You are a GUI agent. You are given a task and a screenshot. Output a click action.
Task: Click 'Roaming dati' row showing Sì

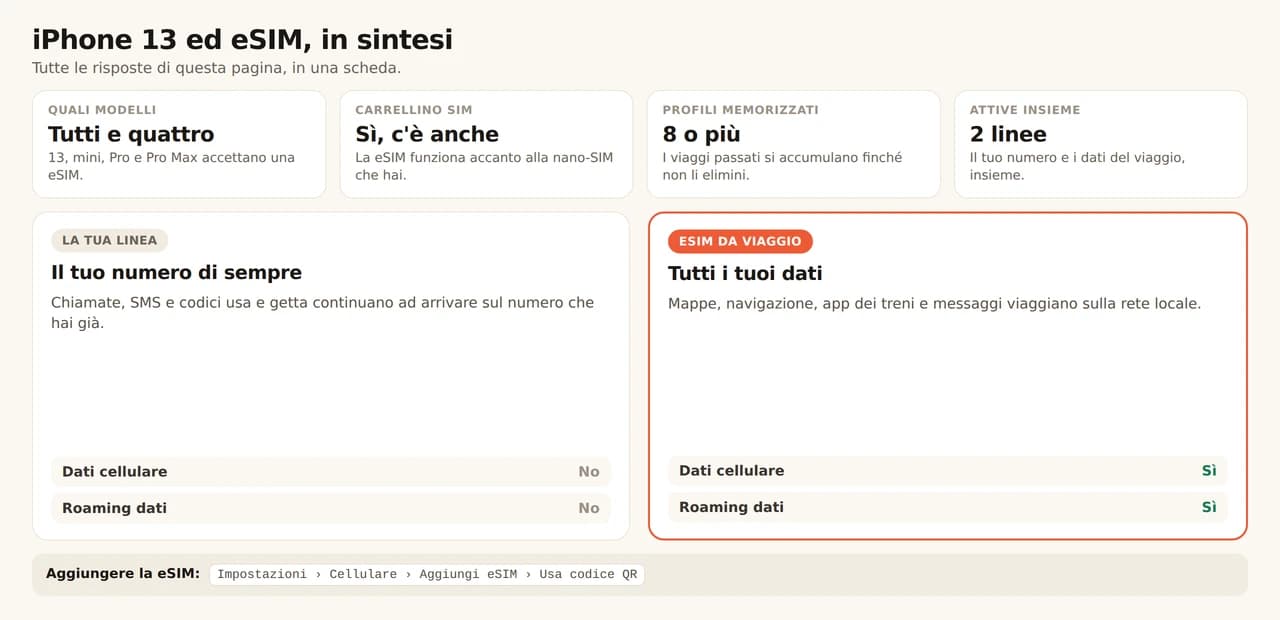click(948, 507)
